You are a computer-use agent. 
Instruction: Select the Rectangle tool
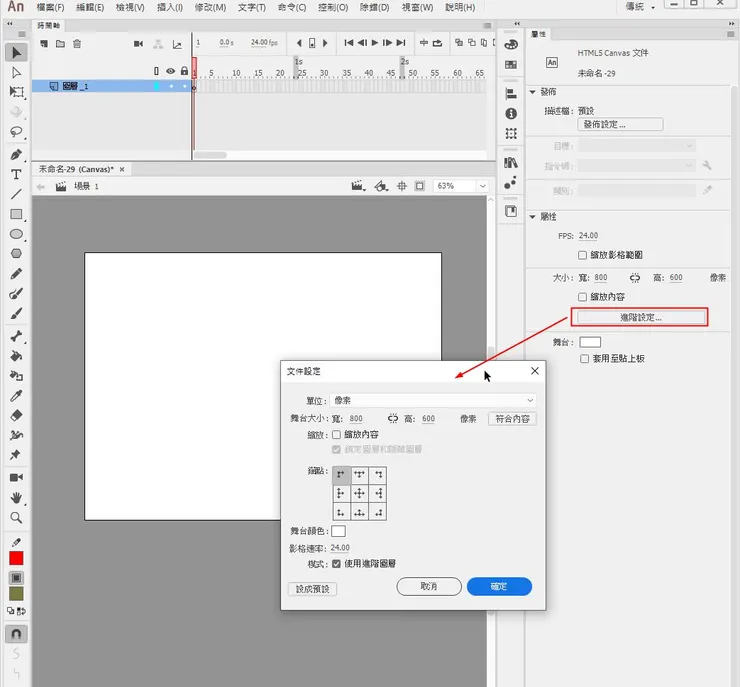(16, 214)
